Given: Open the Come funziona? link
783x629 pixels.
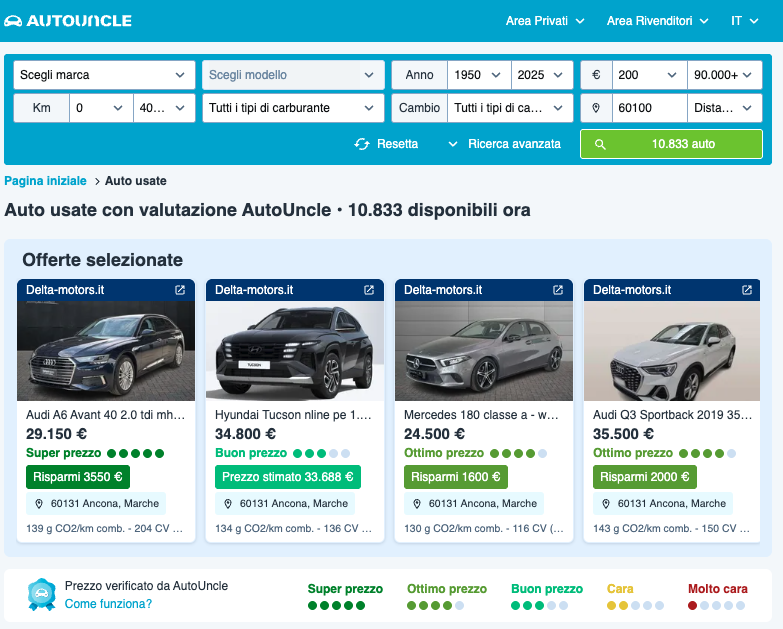Looking at the screenshot, I should (x=108, y=604).
